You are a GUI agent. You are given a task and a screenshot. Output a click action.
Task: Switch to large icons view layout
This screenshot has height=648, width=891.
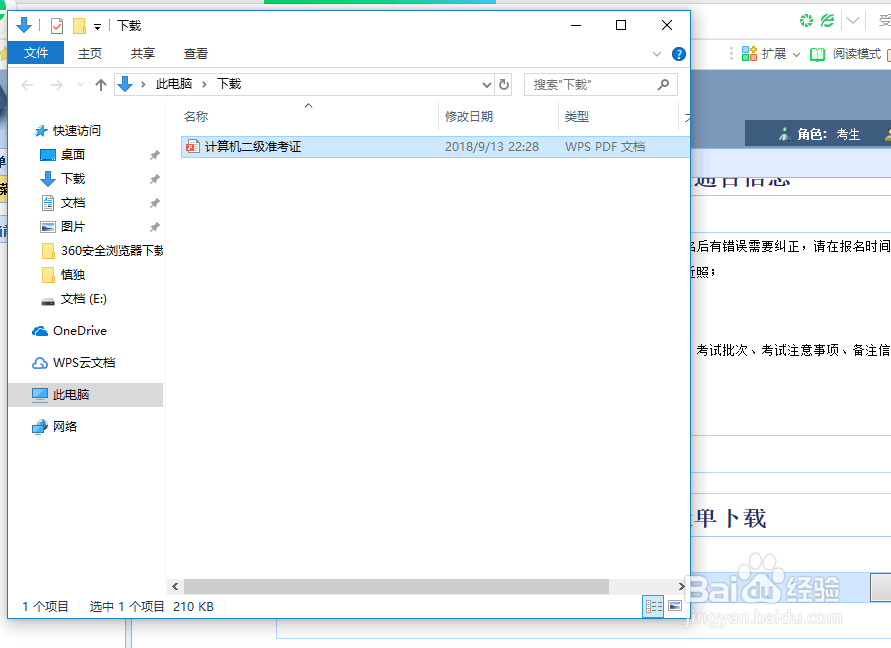click(675, 606)
